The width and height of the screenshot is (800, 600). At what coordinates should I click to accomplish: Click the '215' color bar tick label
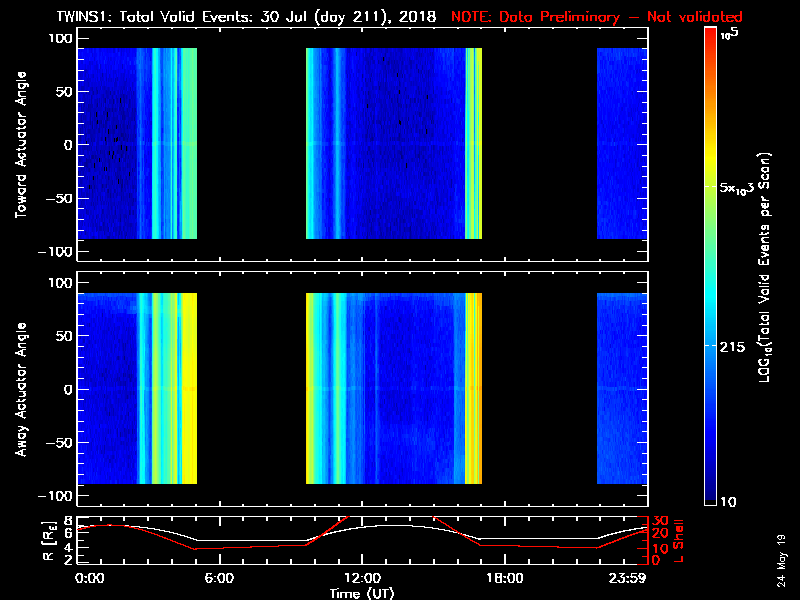click(x=732, y=347)
